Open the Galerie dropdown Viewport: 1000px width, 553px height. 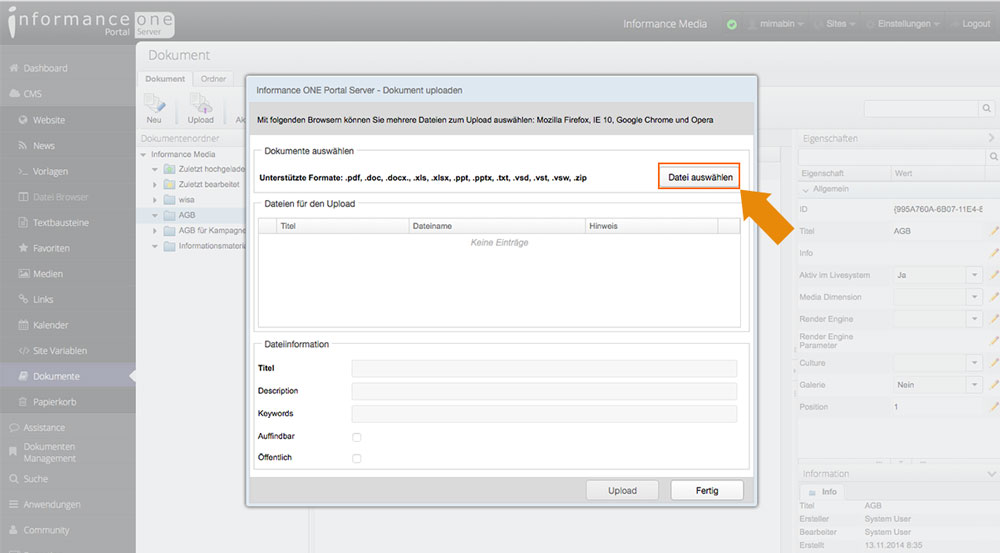coord(974,385)
